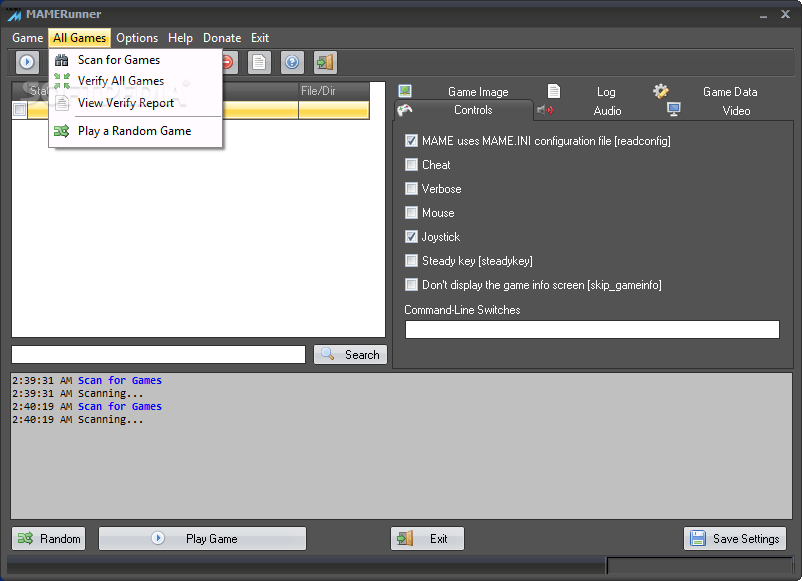The width and height of the screenshot is (802, 581).
Task: Select Play a Random Game menu entry
Action: point(136,131)
